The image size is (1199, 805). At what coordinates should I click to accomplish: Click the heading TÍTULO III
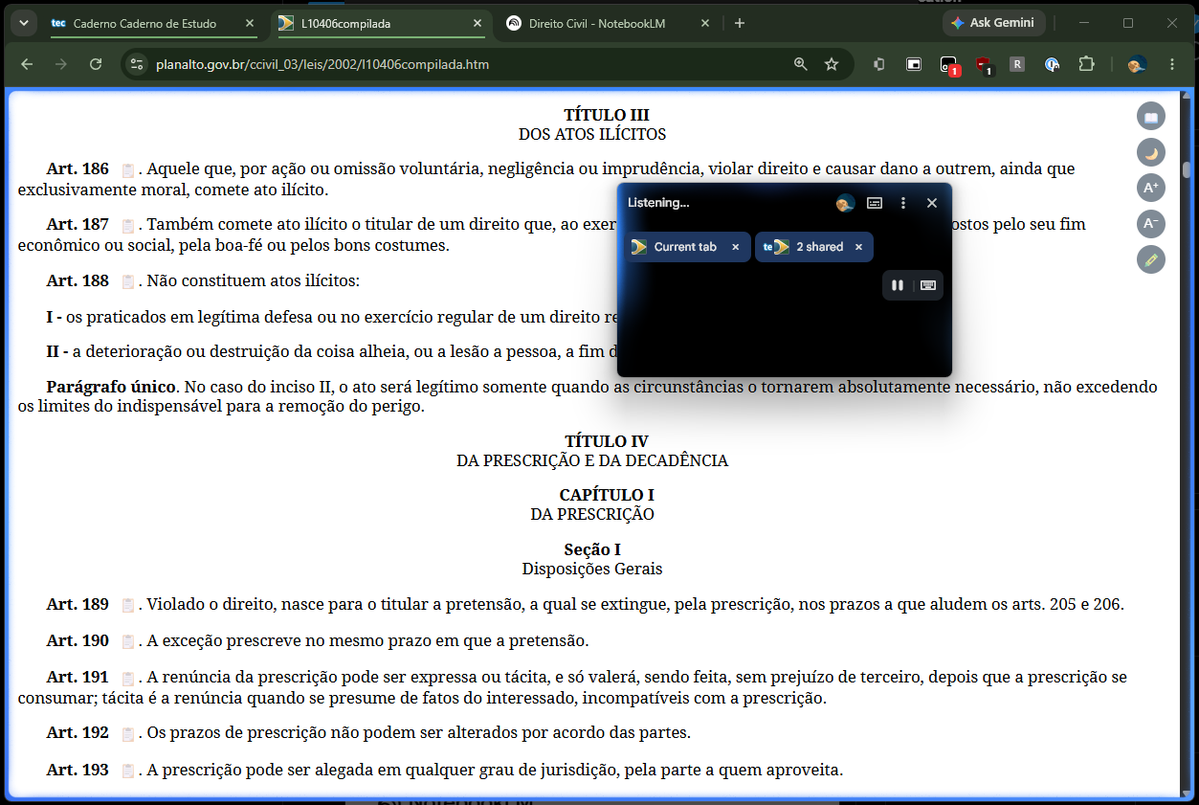click(x=606, y=115)
